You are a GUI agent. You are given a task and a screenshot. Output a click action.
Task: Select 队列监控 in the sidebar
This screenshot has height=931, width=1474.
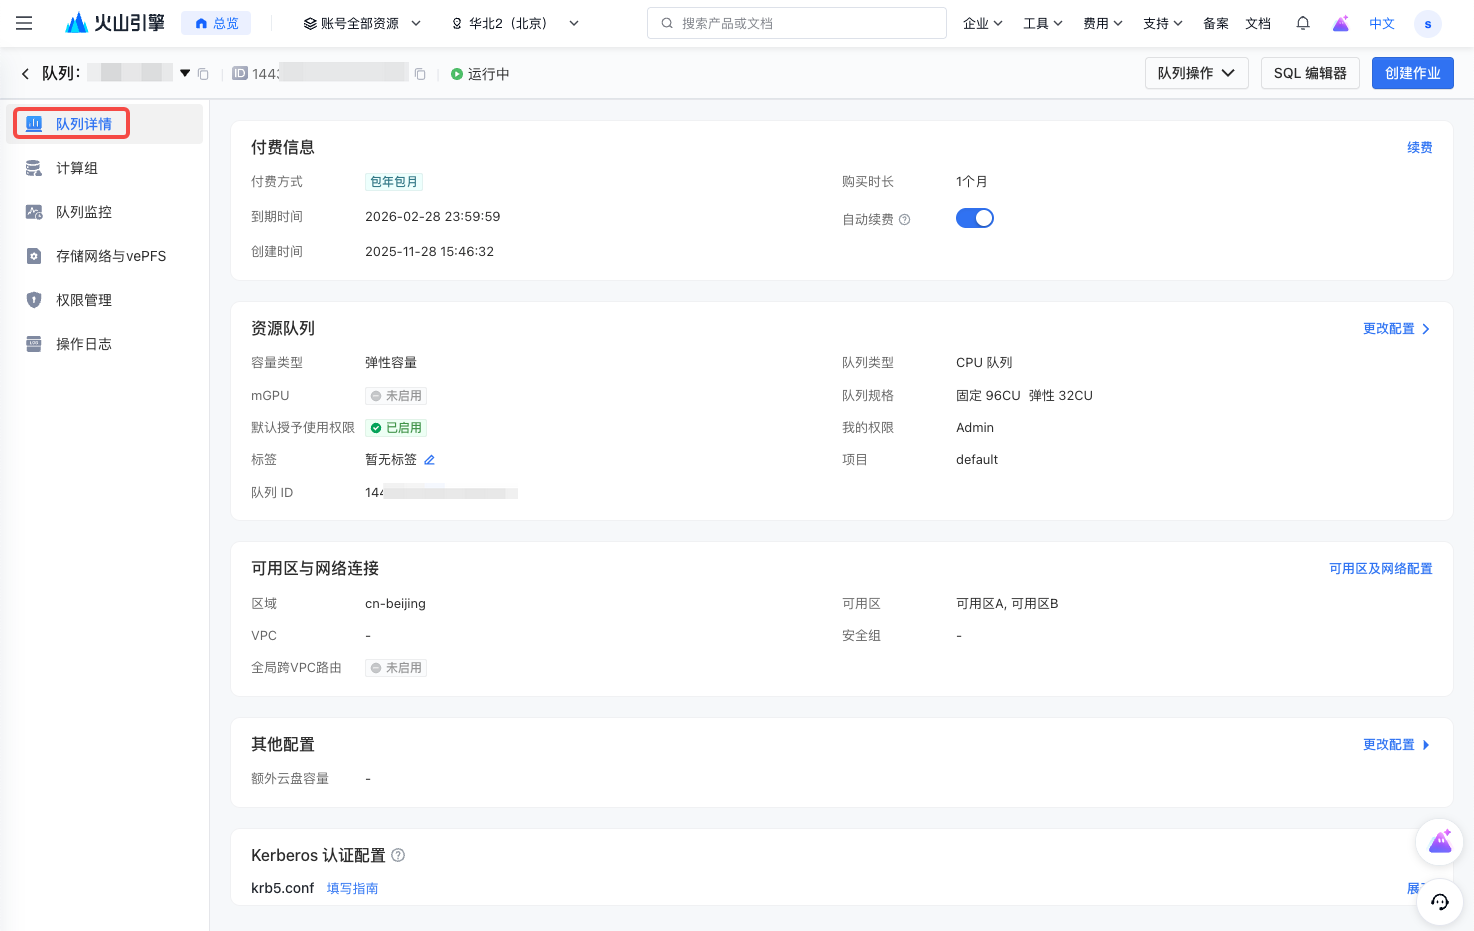pos(84,212)
